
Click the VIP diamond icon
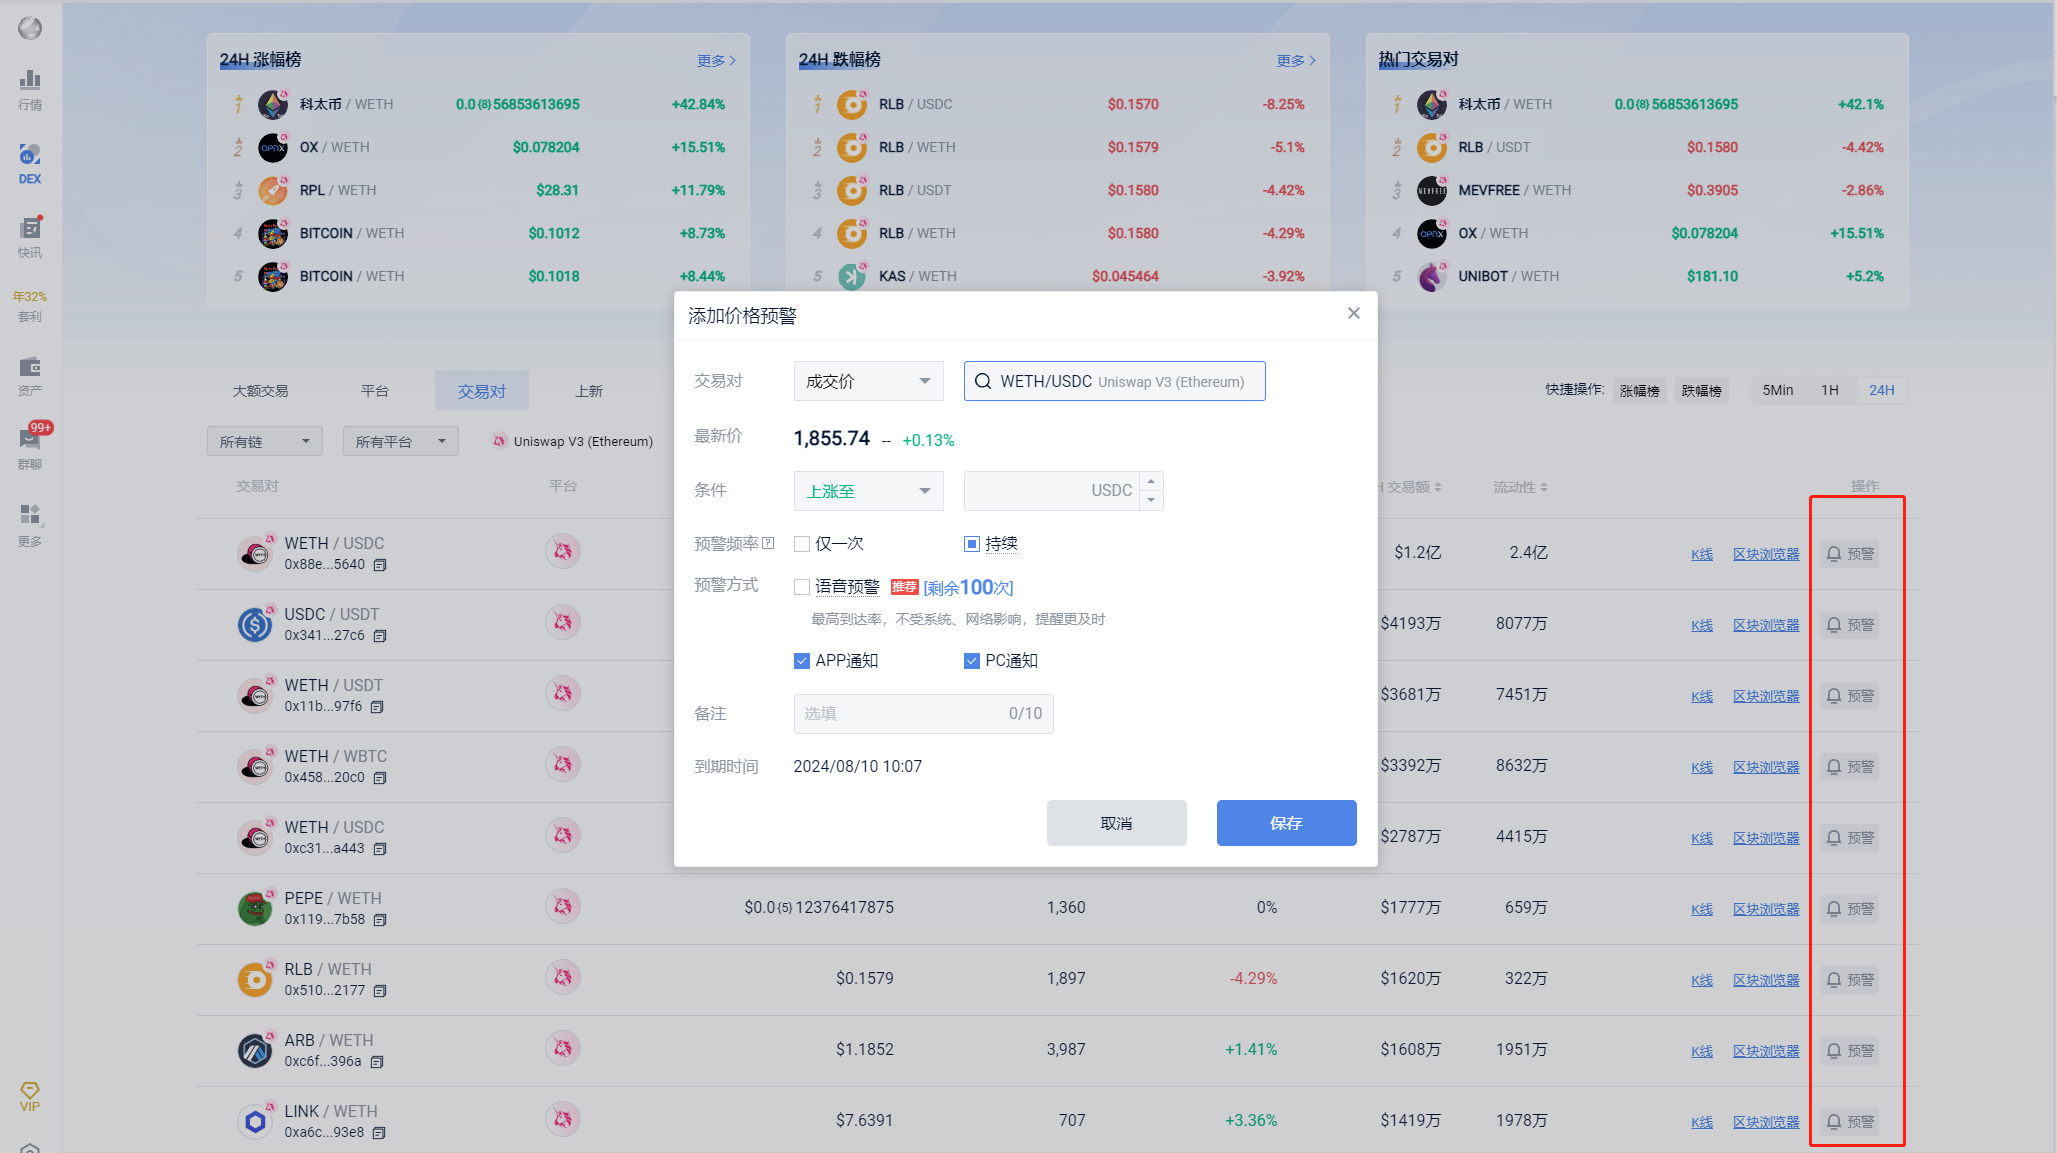coord(30,1096)
